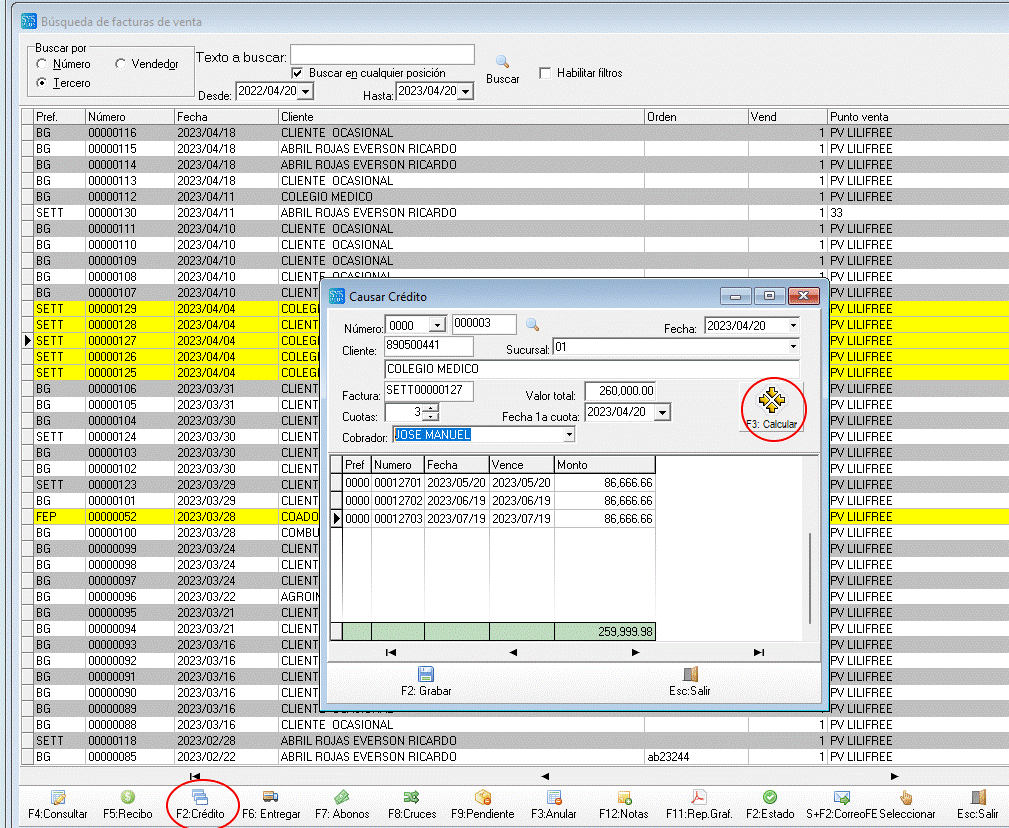Open the Fecha 1a cuota dropdown
Image resolution: width=1009 pixels, height=828 pixels.
662,412
